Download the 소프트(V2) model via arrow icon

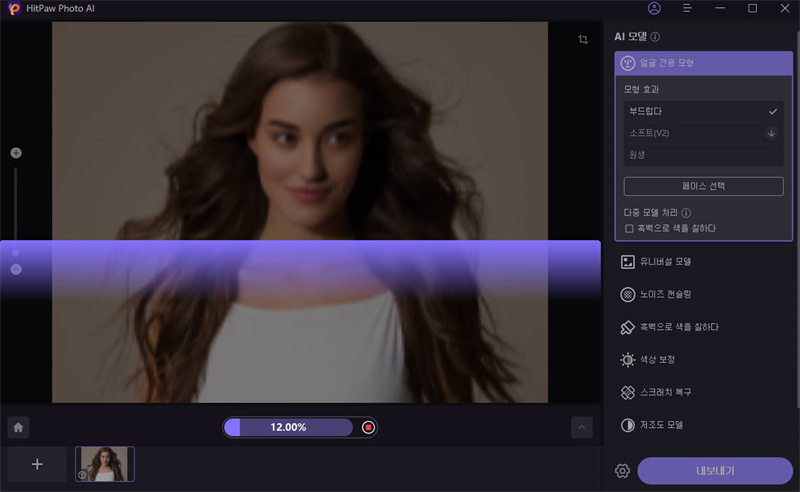(x=771, y=133)
